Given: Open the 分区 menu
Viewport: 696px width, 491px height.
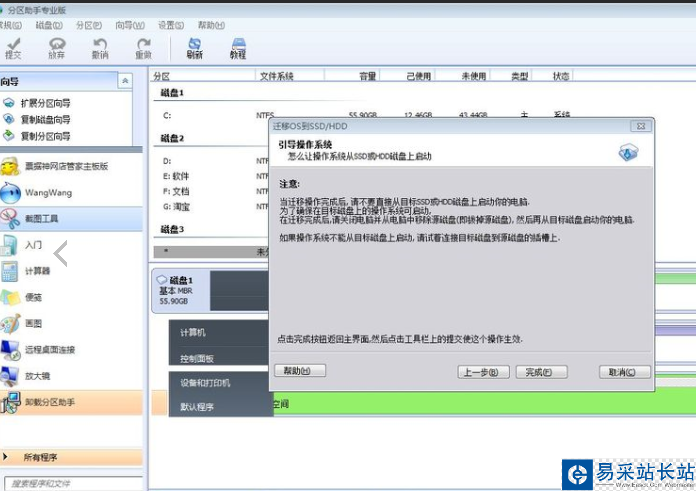Looking at the screenshot, I should tap(89, 25).
